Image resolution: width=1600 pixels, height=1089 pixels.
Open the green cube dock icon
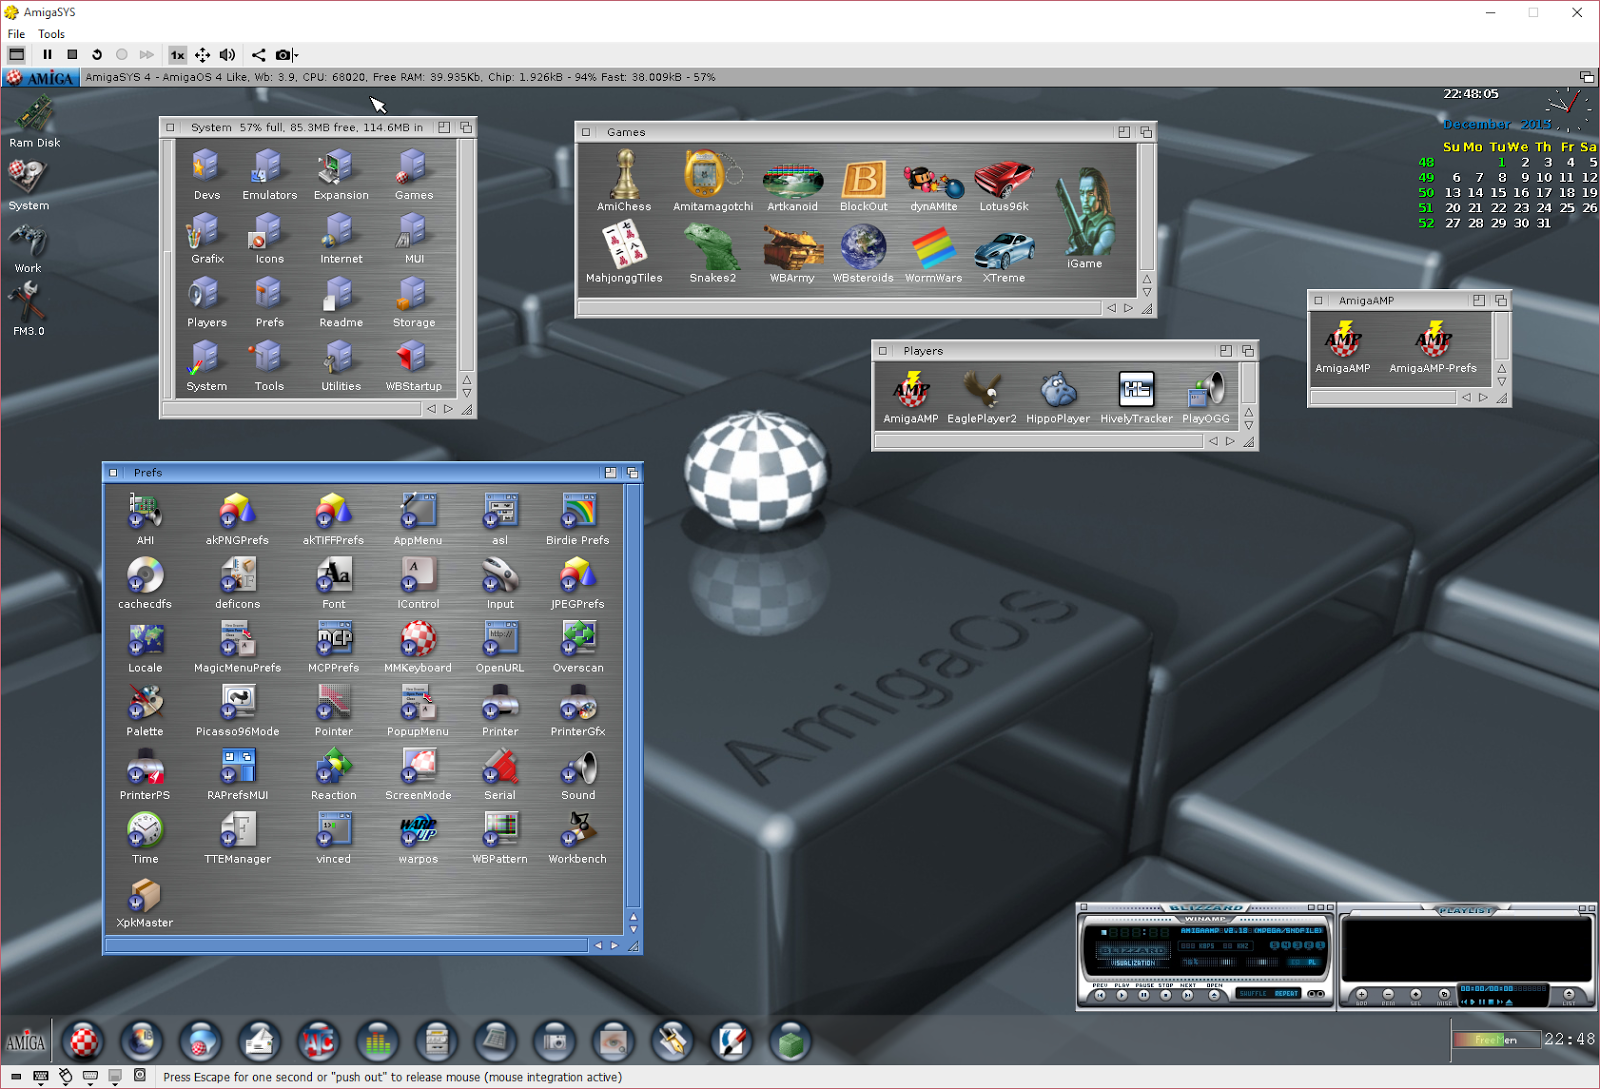click(791, 1042)
